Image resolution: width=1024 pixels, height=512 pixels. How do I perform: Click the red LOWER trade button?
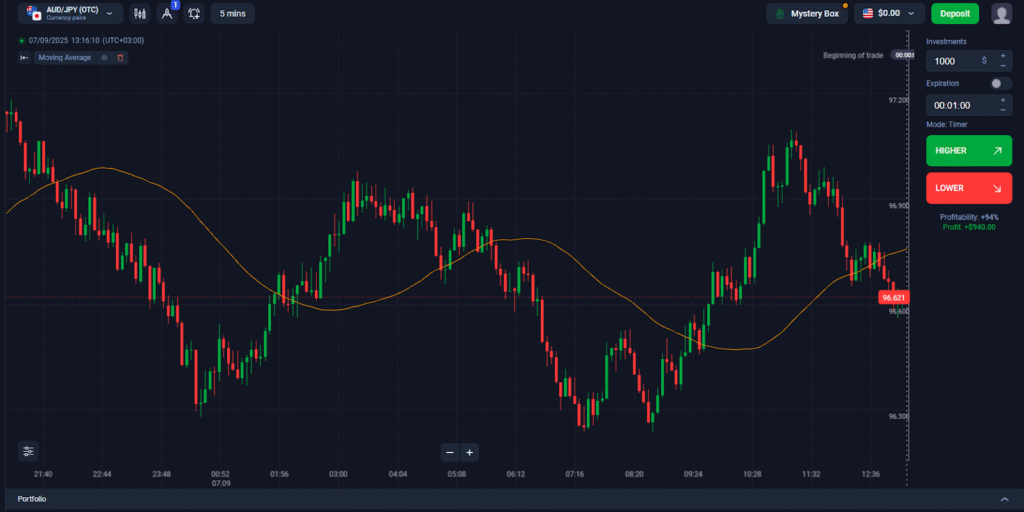[968, 188]
